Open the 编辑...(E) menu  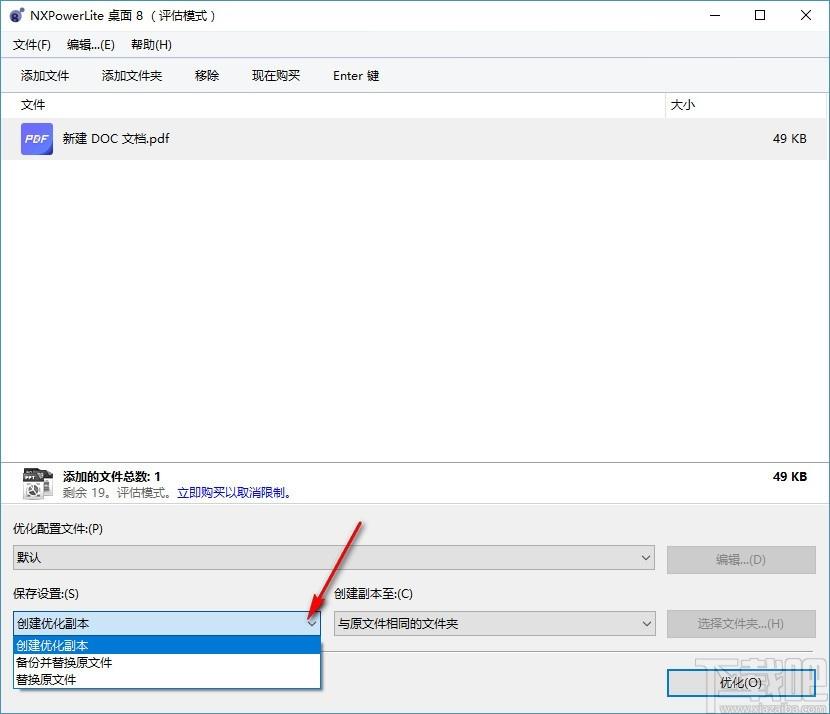pos(91,45)
